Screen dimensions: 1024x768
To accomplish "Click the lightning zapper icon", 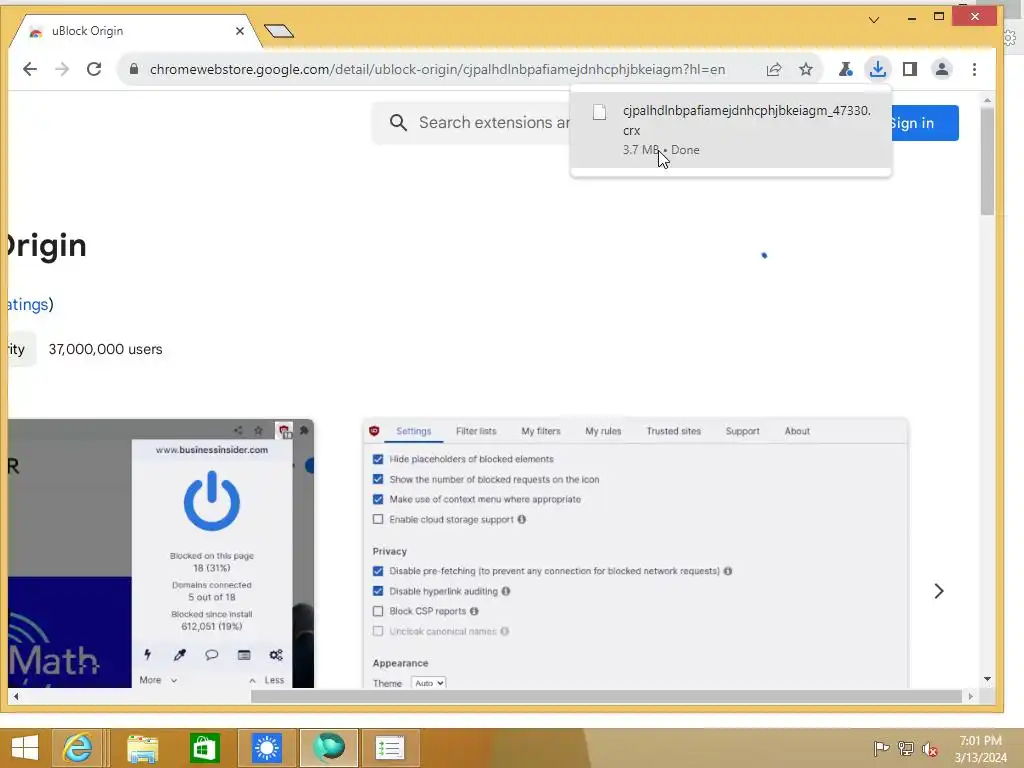I will pos(148,654).
